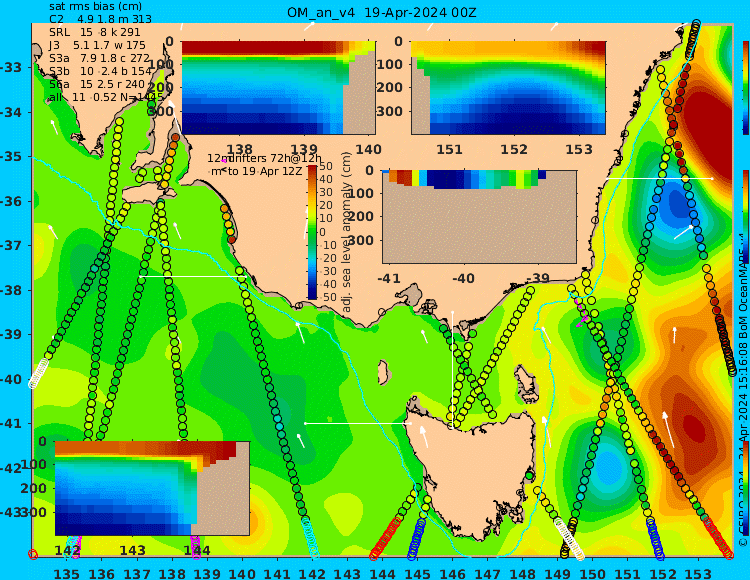
Task: Click latitude axis label -34
Action: [x=11, y=112]
